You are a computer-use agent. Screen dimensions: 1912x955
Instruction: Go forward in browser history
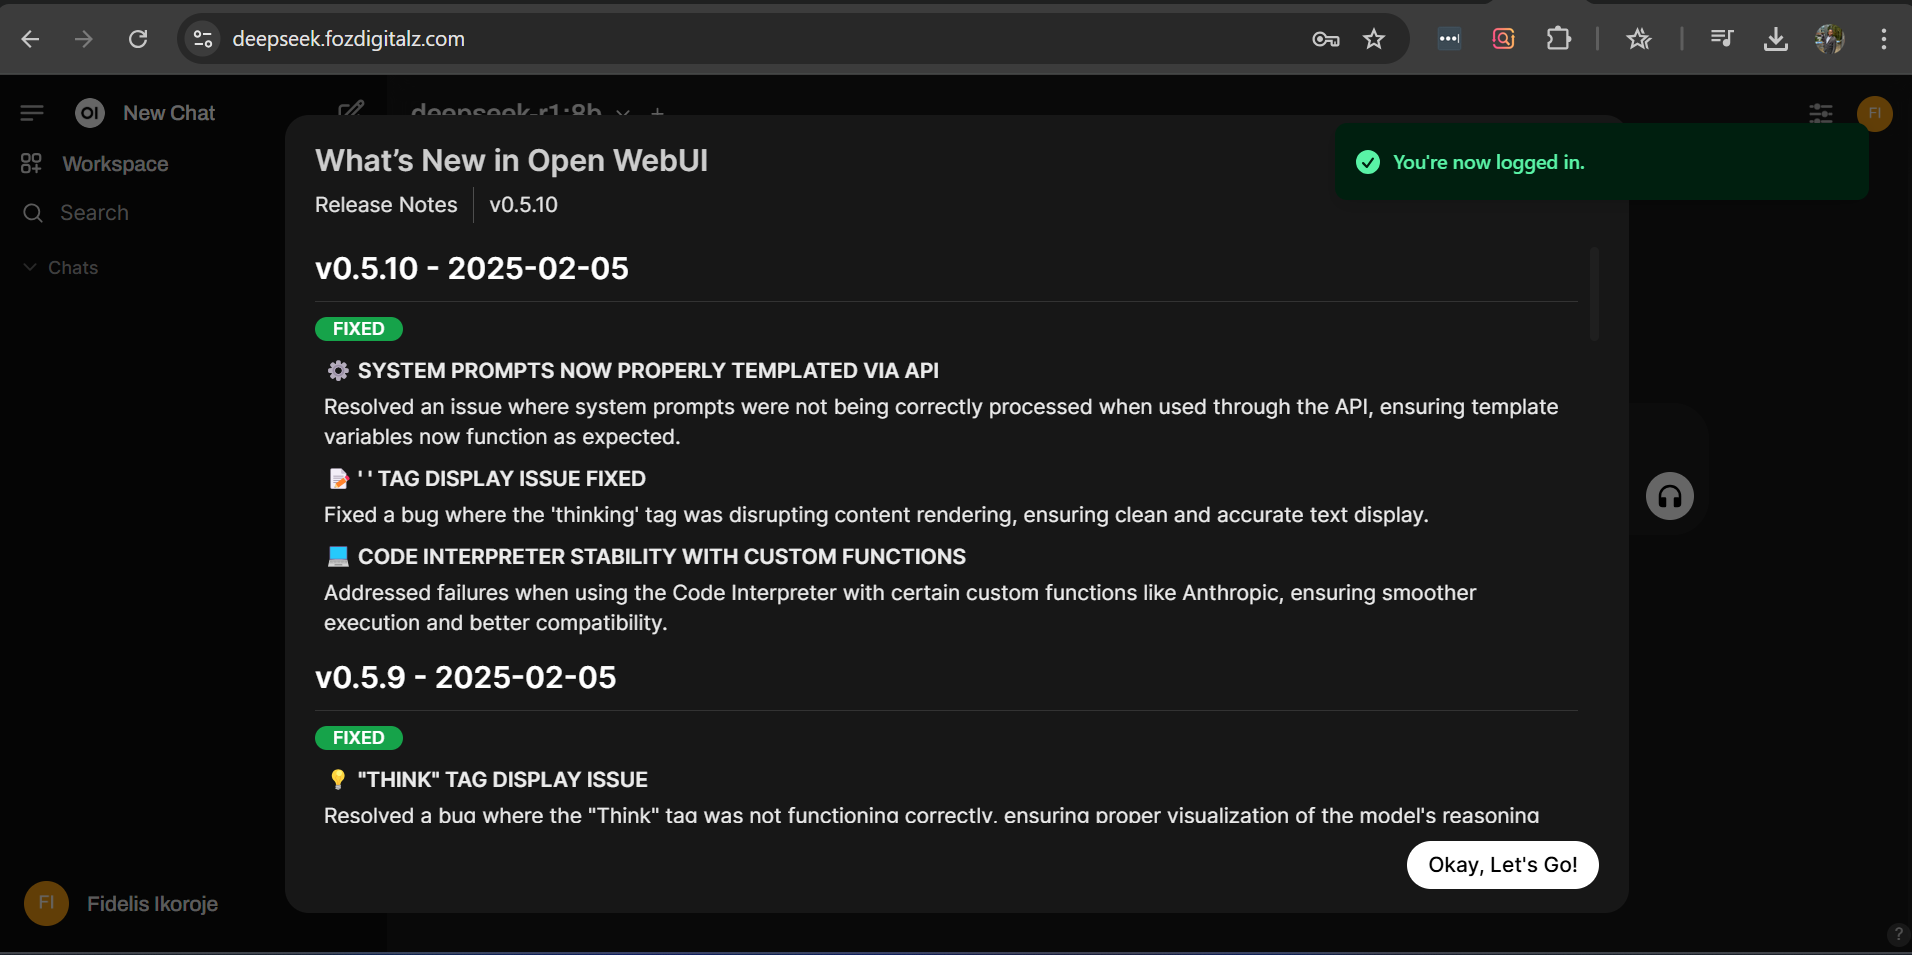84,39
